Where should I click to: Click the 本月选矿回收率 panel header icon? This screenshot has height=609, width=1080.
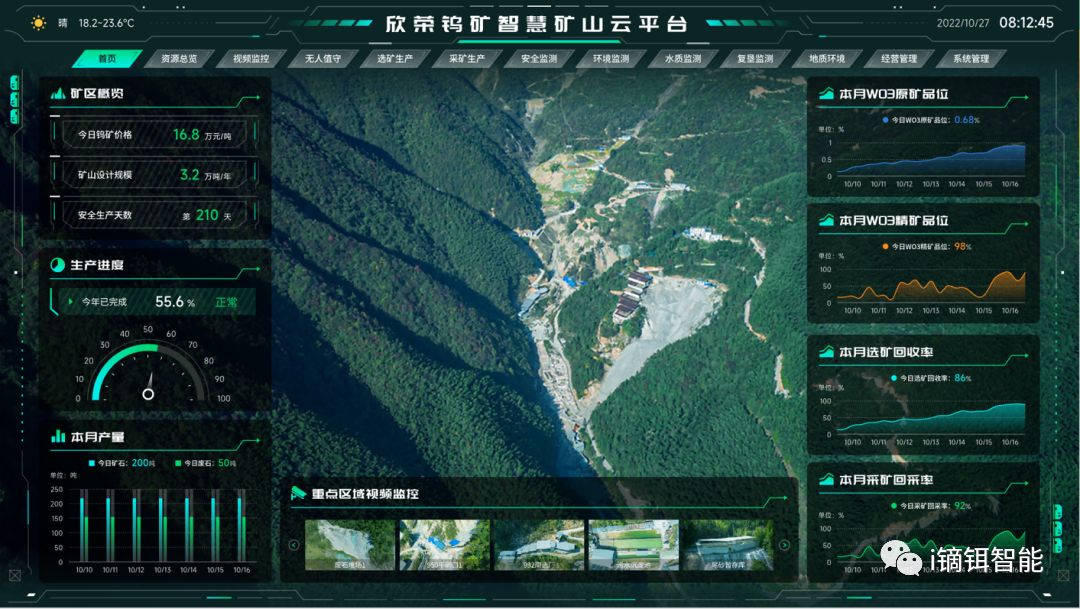[826, 352]
